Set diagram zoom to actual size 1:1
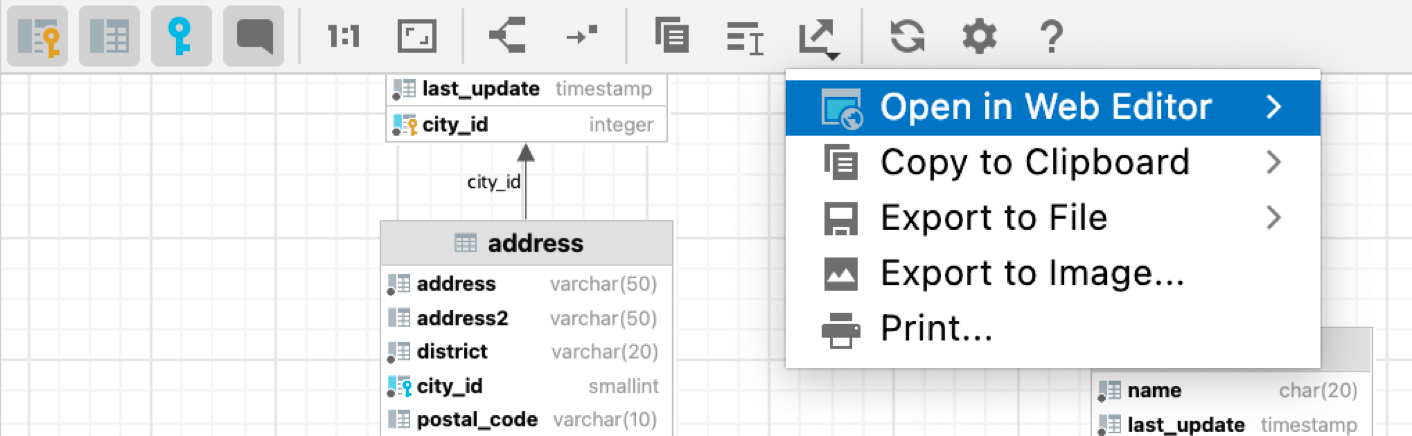 pos(344,38)
